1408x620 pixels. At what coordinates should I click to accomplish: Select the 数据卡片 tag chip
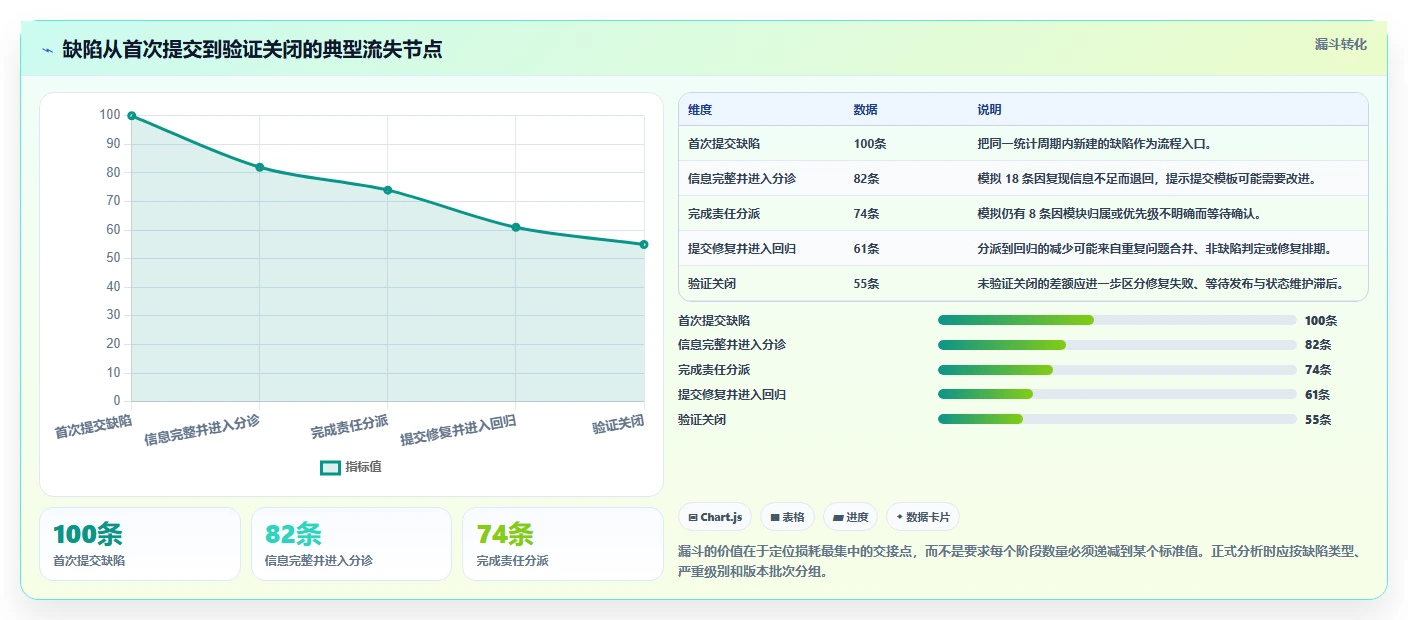pyautogui.click(x=922, y=517)
